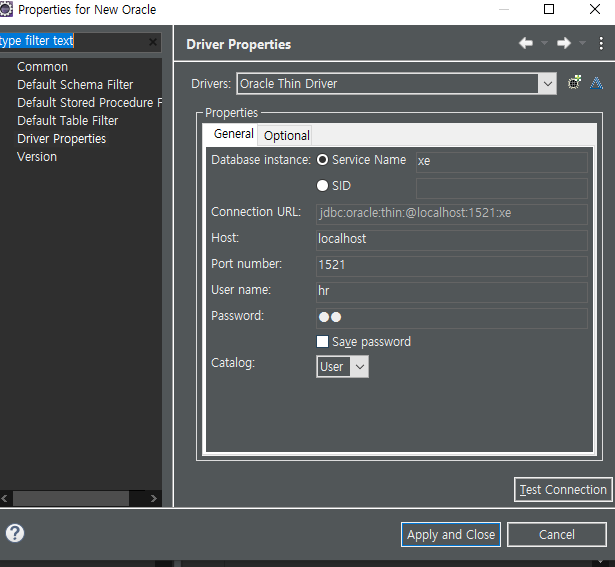
Task: Click the User name field hr
Action: tap(452, 292)
